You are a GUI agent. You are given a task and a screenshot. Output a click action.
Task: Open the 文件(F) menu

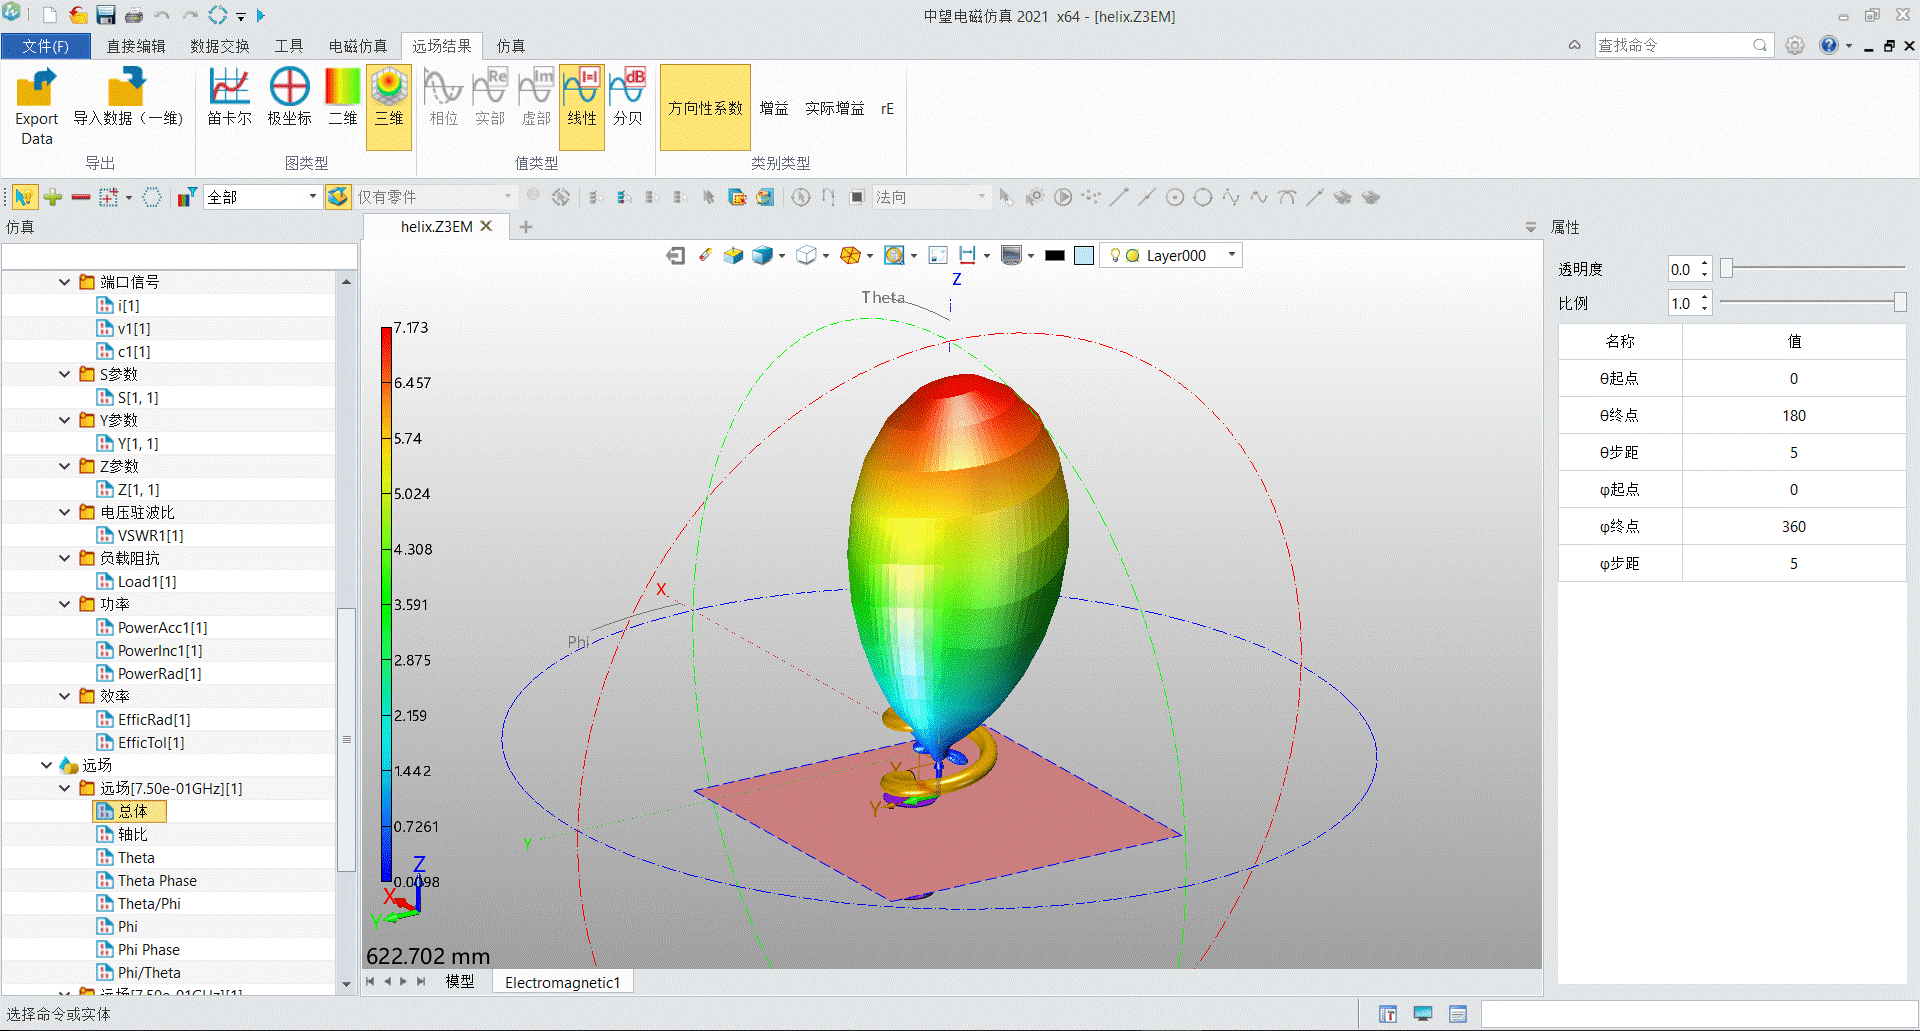coord(46,46)
